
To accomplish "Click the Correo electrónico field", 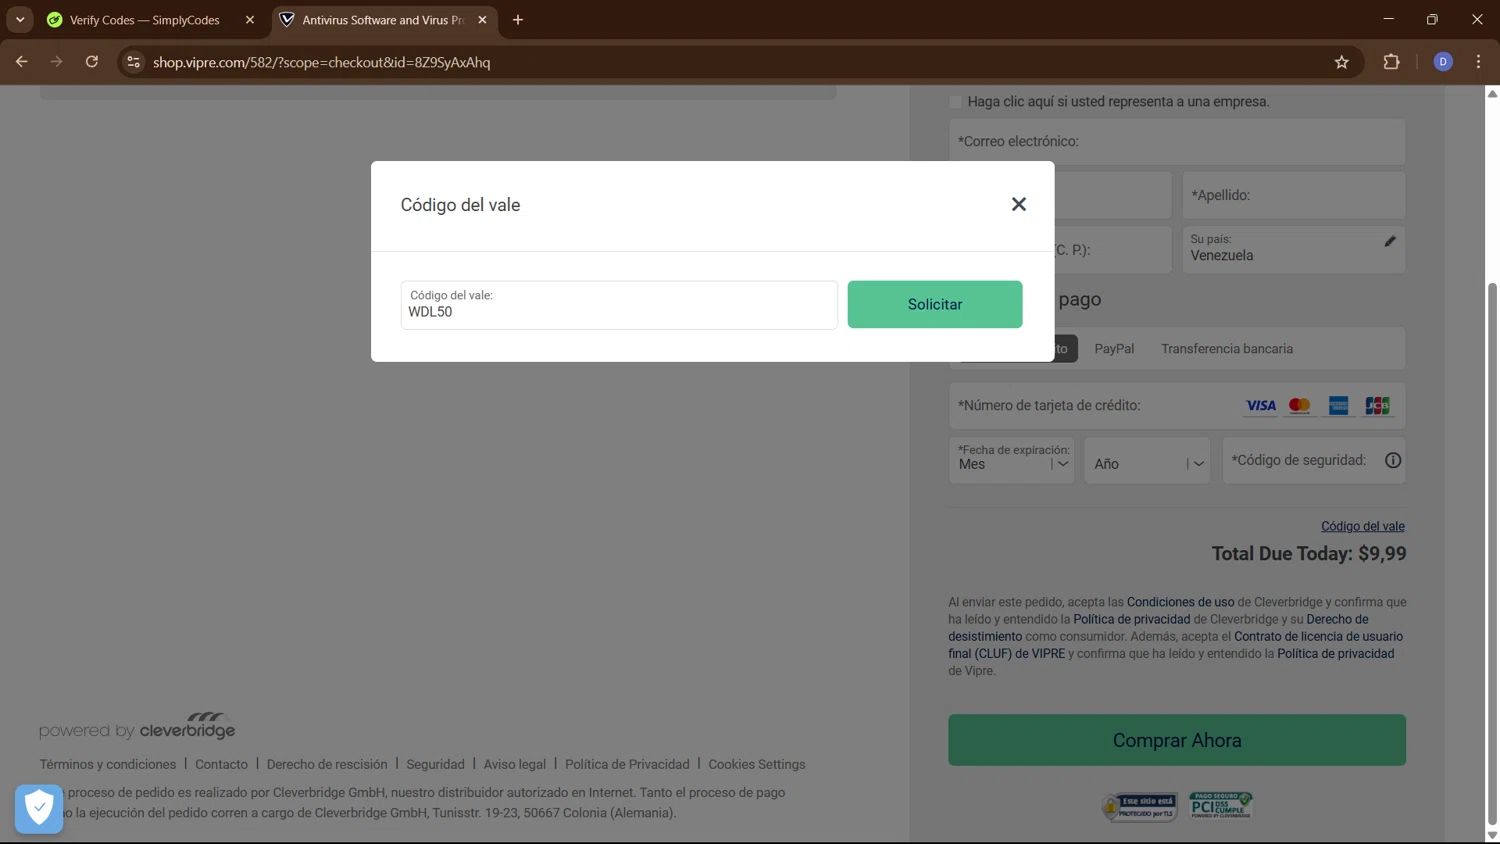I will point(1177,142).
